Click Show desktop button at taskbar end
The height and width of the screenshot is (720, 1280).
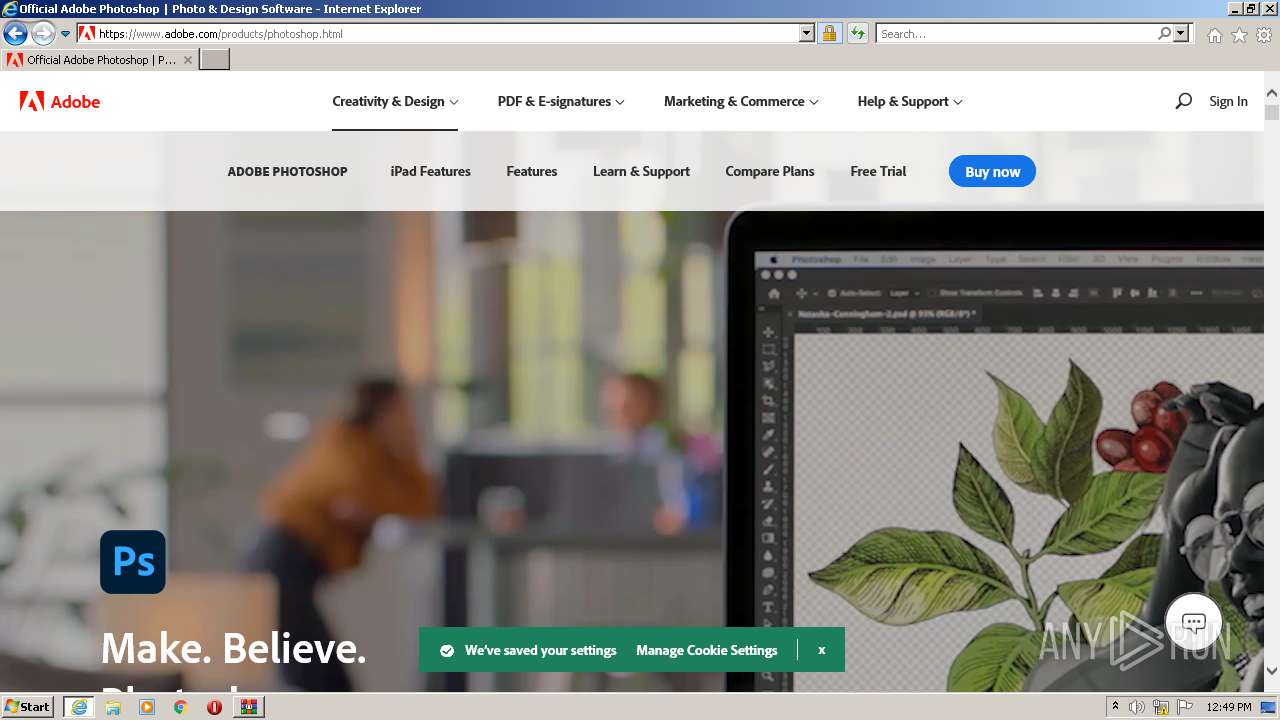point(1269,707)
